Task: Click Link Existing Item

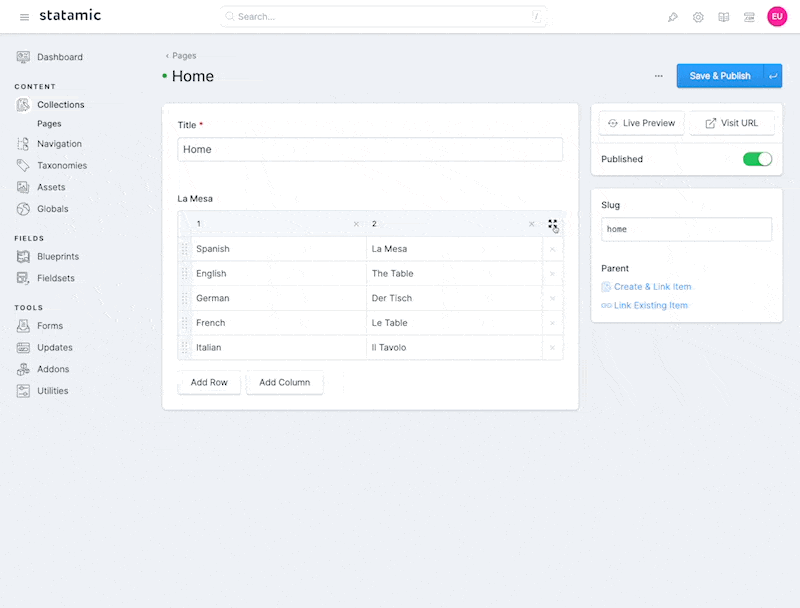Action: click(644, 305)
